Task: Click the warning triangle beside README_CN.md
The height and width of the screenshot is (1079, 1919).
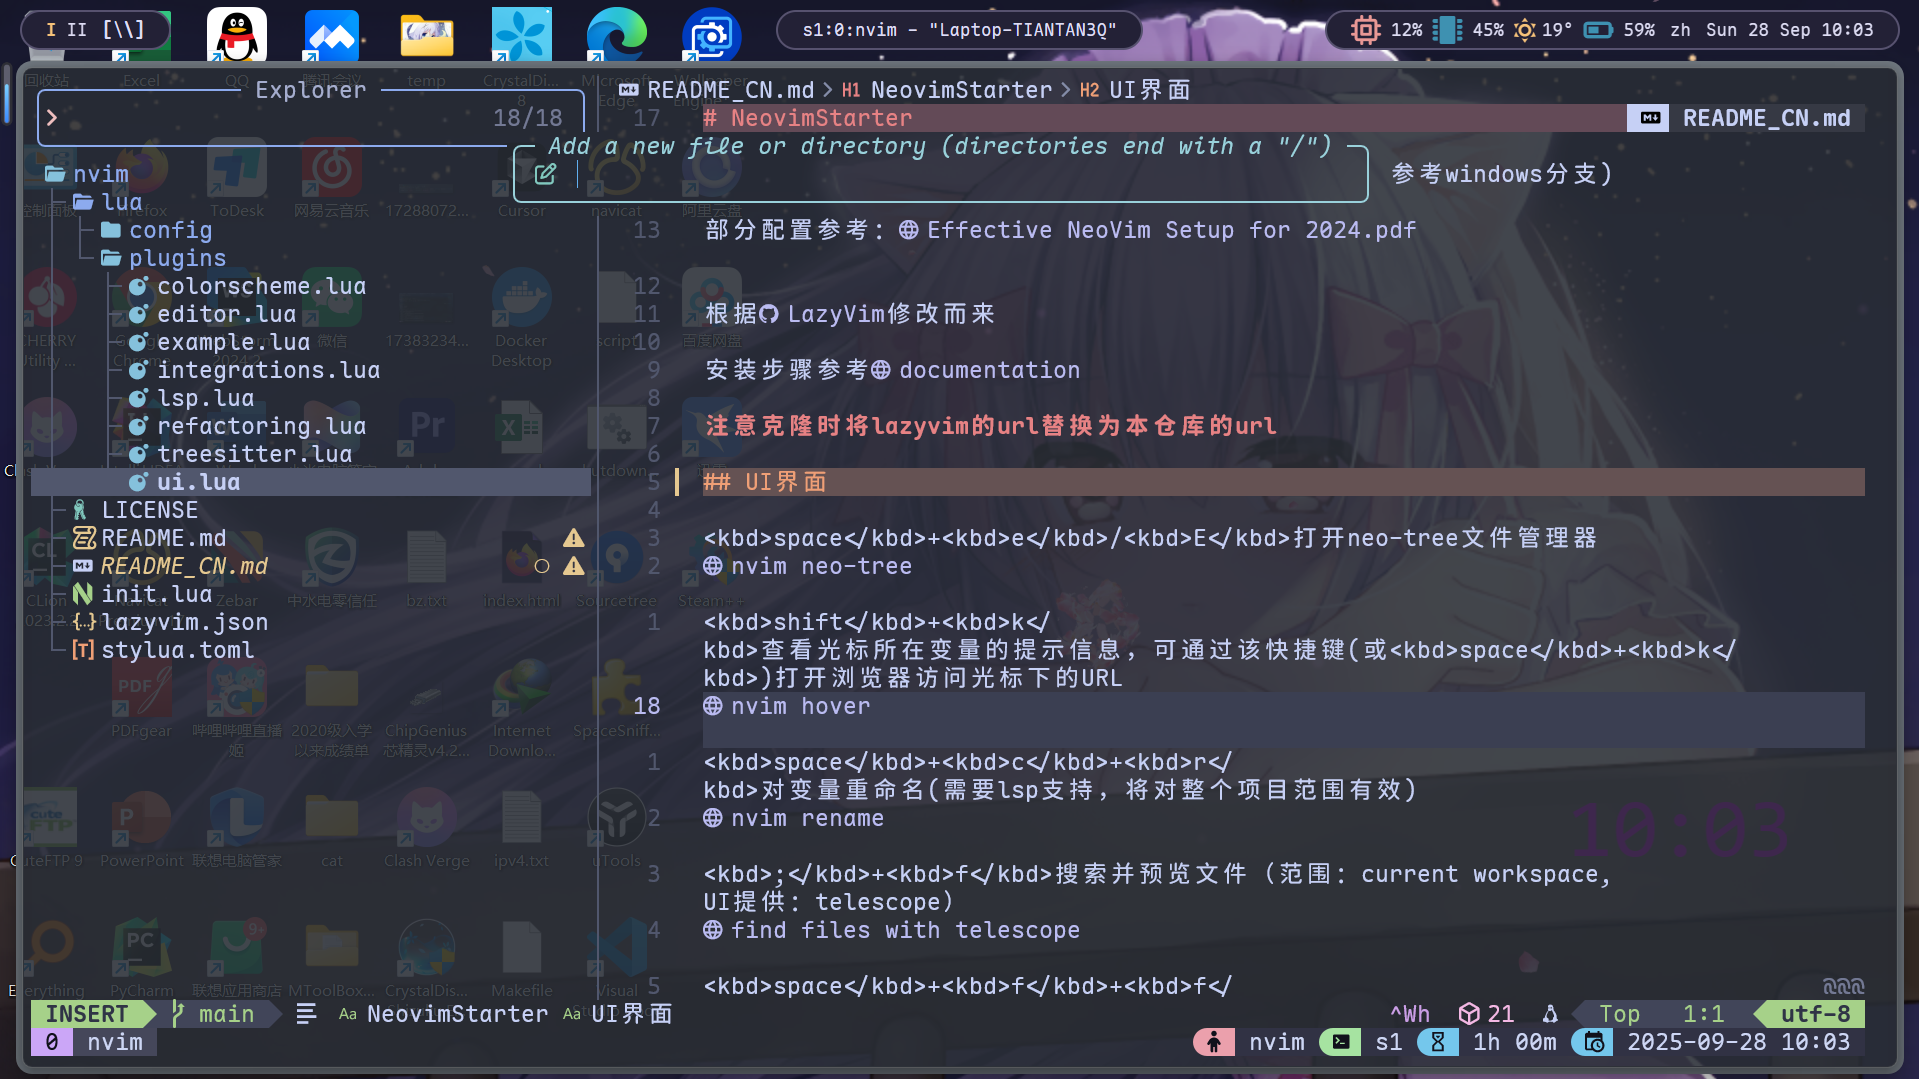Action: click(573, 566)
